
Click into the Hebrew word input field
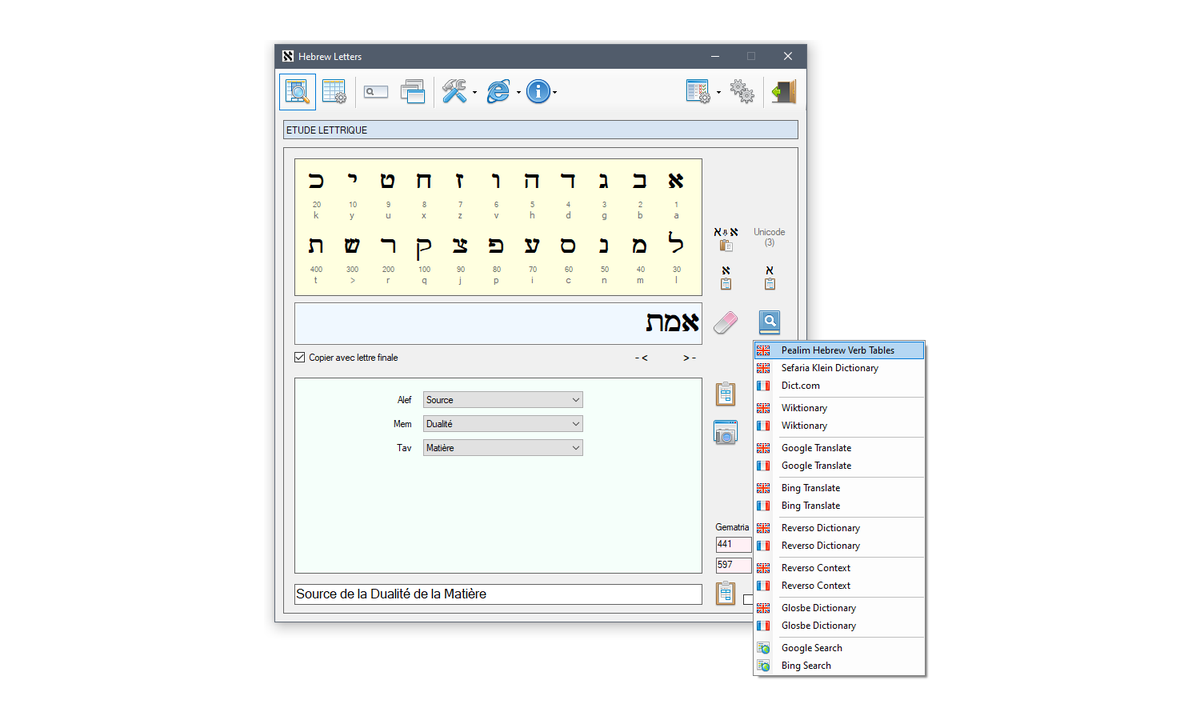point(498,323)
